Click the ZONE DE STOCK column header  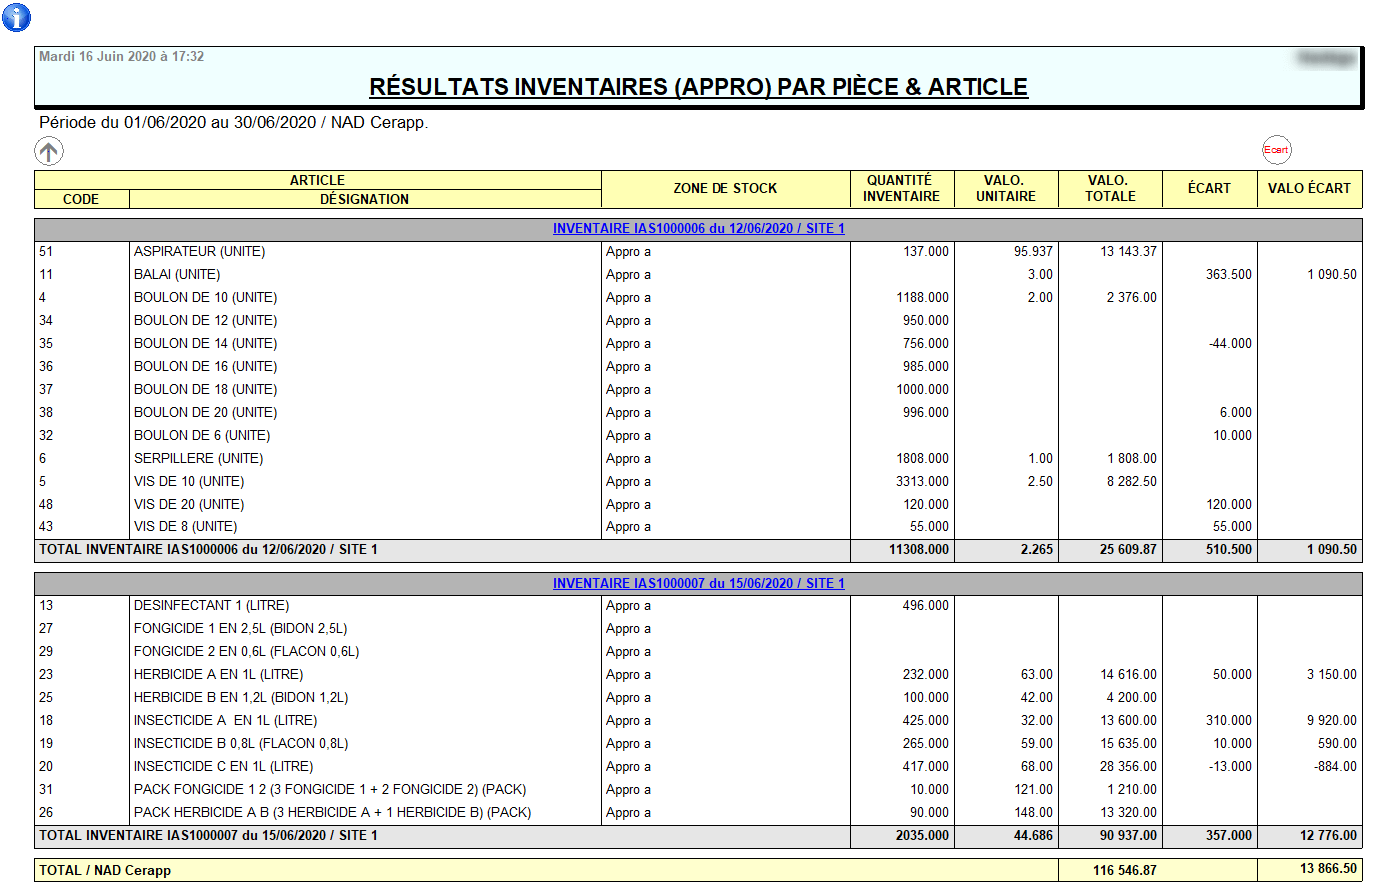pyautogui.click(x=725, y=188)
